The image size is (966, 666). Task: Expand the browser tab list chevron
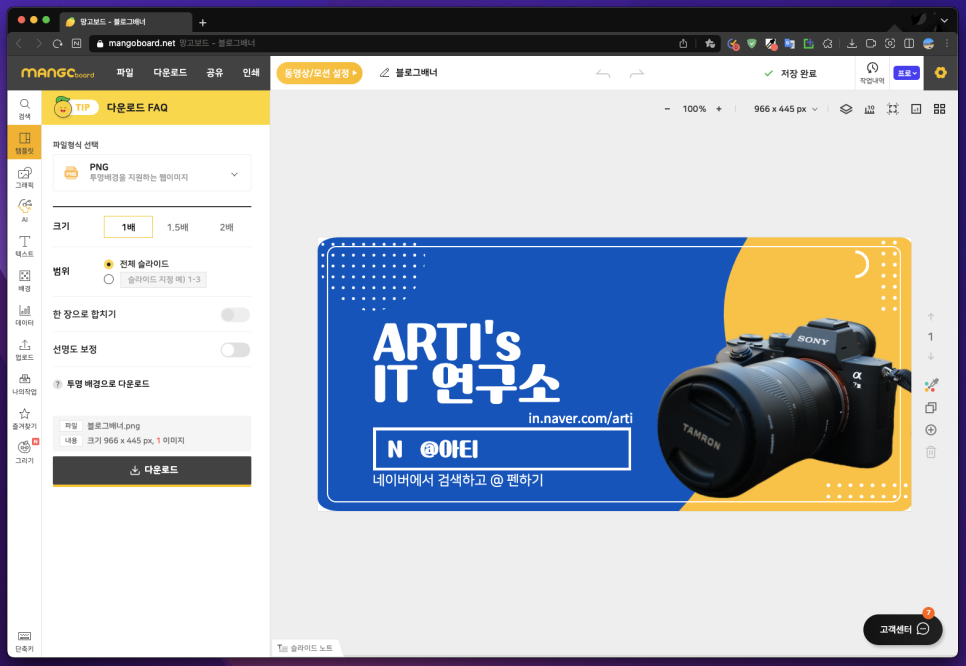click(944, 21)
